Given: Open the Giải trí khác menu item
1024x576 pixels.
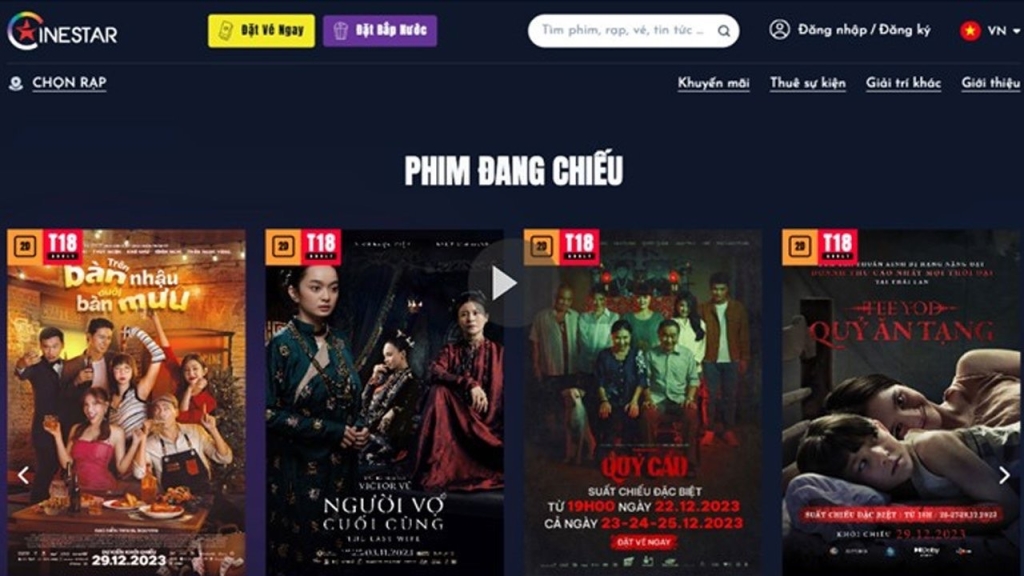Looking at the screenshot, I should 903,83.
